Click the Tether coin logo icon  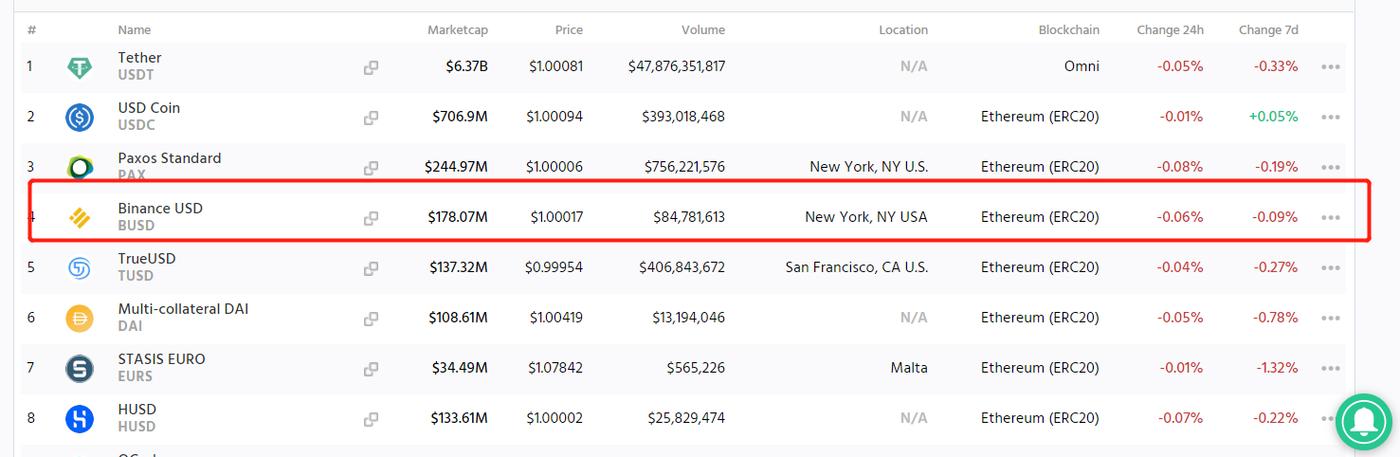click(x=79, y=68)
